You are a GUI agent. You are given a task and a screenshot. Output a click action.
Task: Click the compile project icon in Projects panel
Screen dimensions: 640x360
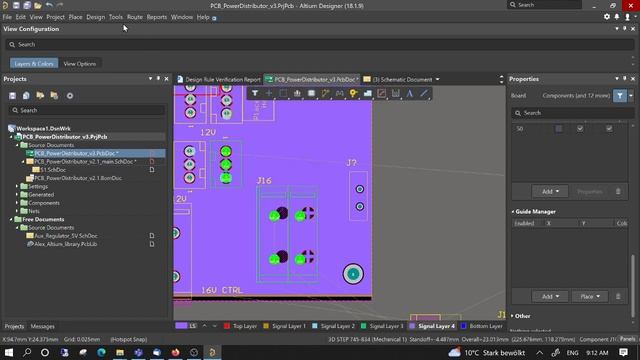click(x=27, y=96)
